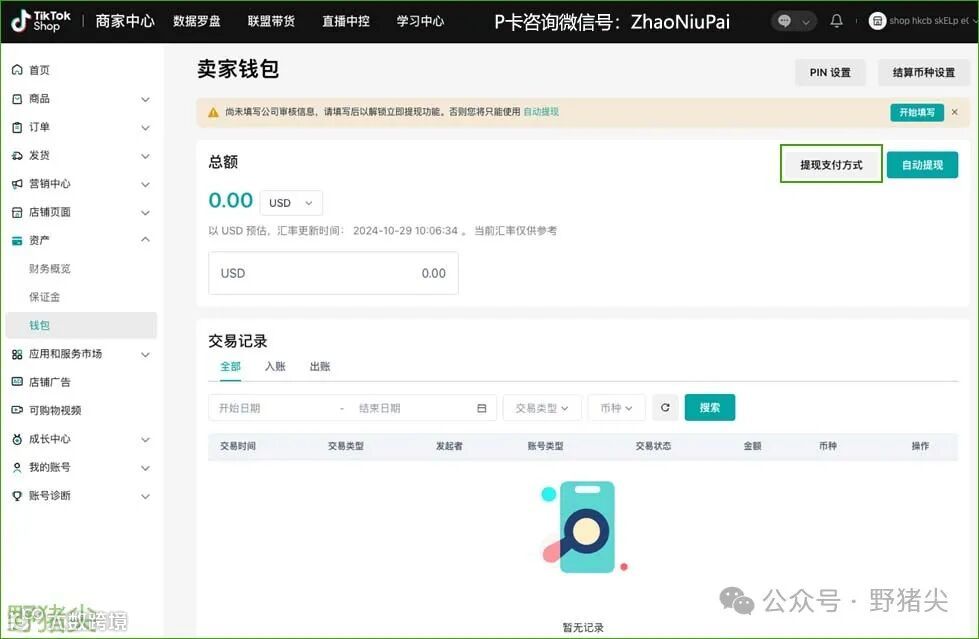Click the 商品 product icon in sidebar
Viewport: 979px width, 639px height.
point(17,99)
